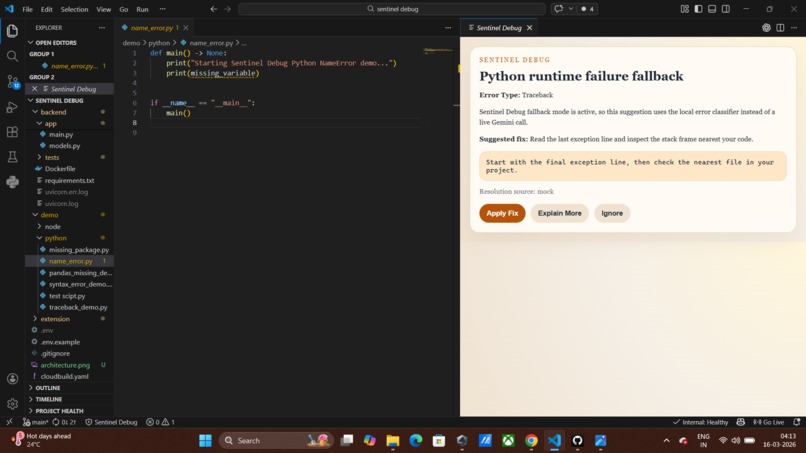This screenshot has height=453, width=806.
Task: Open the View menu
Action: (x=103, y=9)
